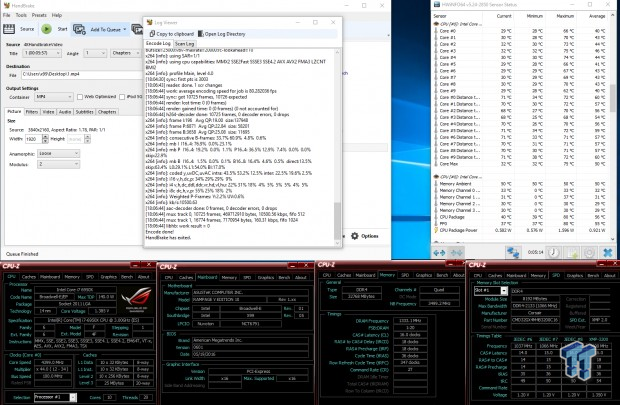Toggle the iPod 5G support checkbox

pos(122,97)
